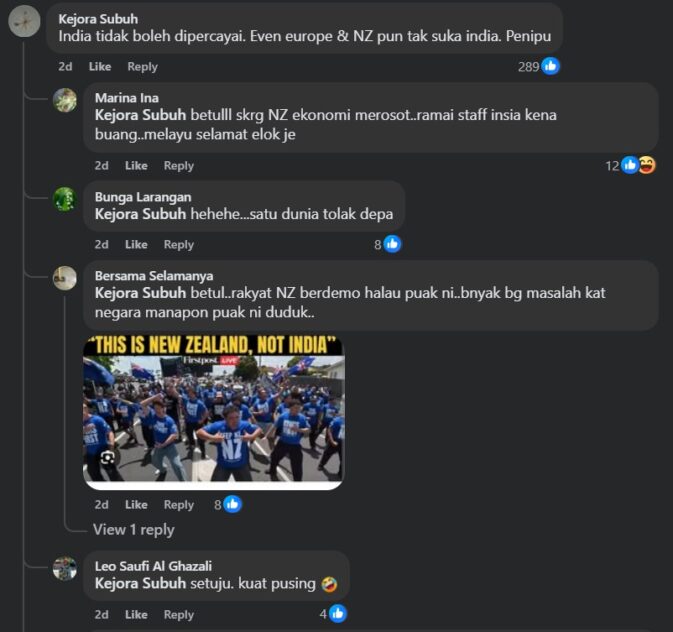The width and height of the screenshot is (673, 632).
Task: View laughing reaction on Marina Ina's comment
Action: [647, 165]
